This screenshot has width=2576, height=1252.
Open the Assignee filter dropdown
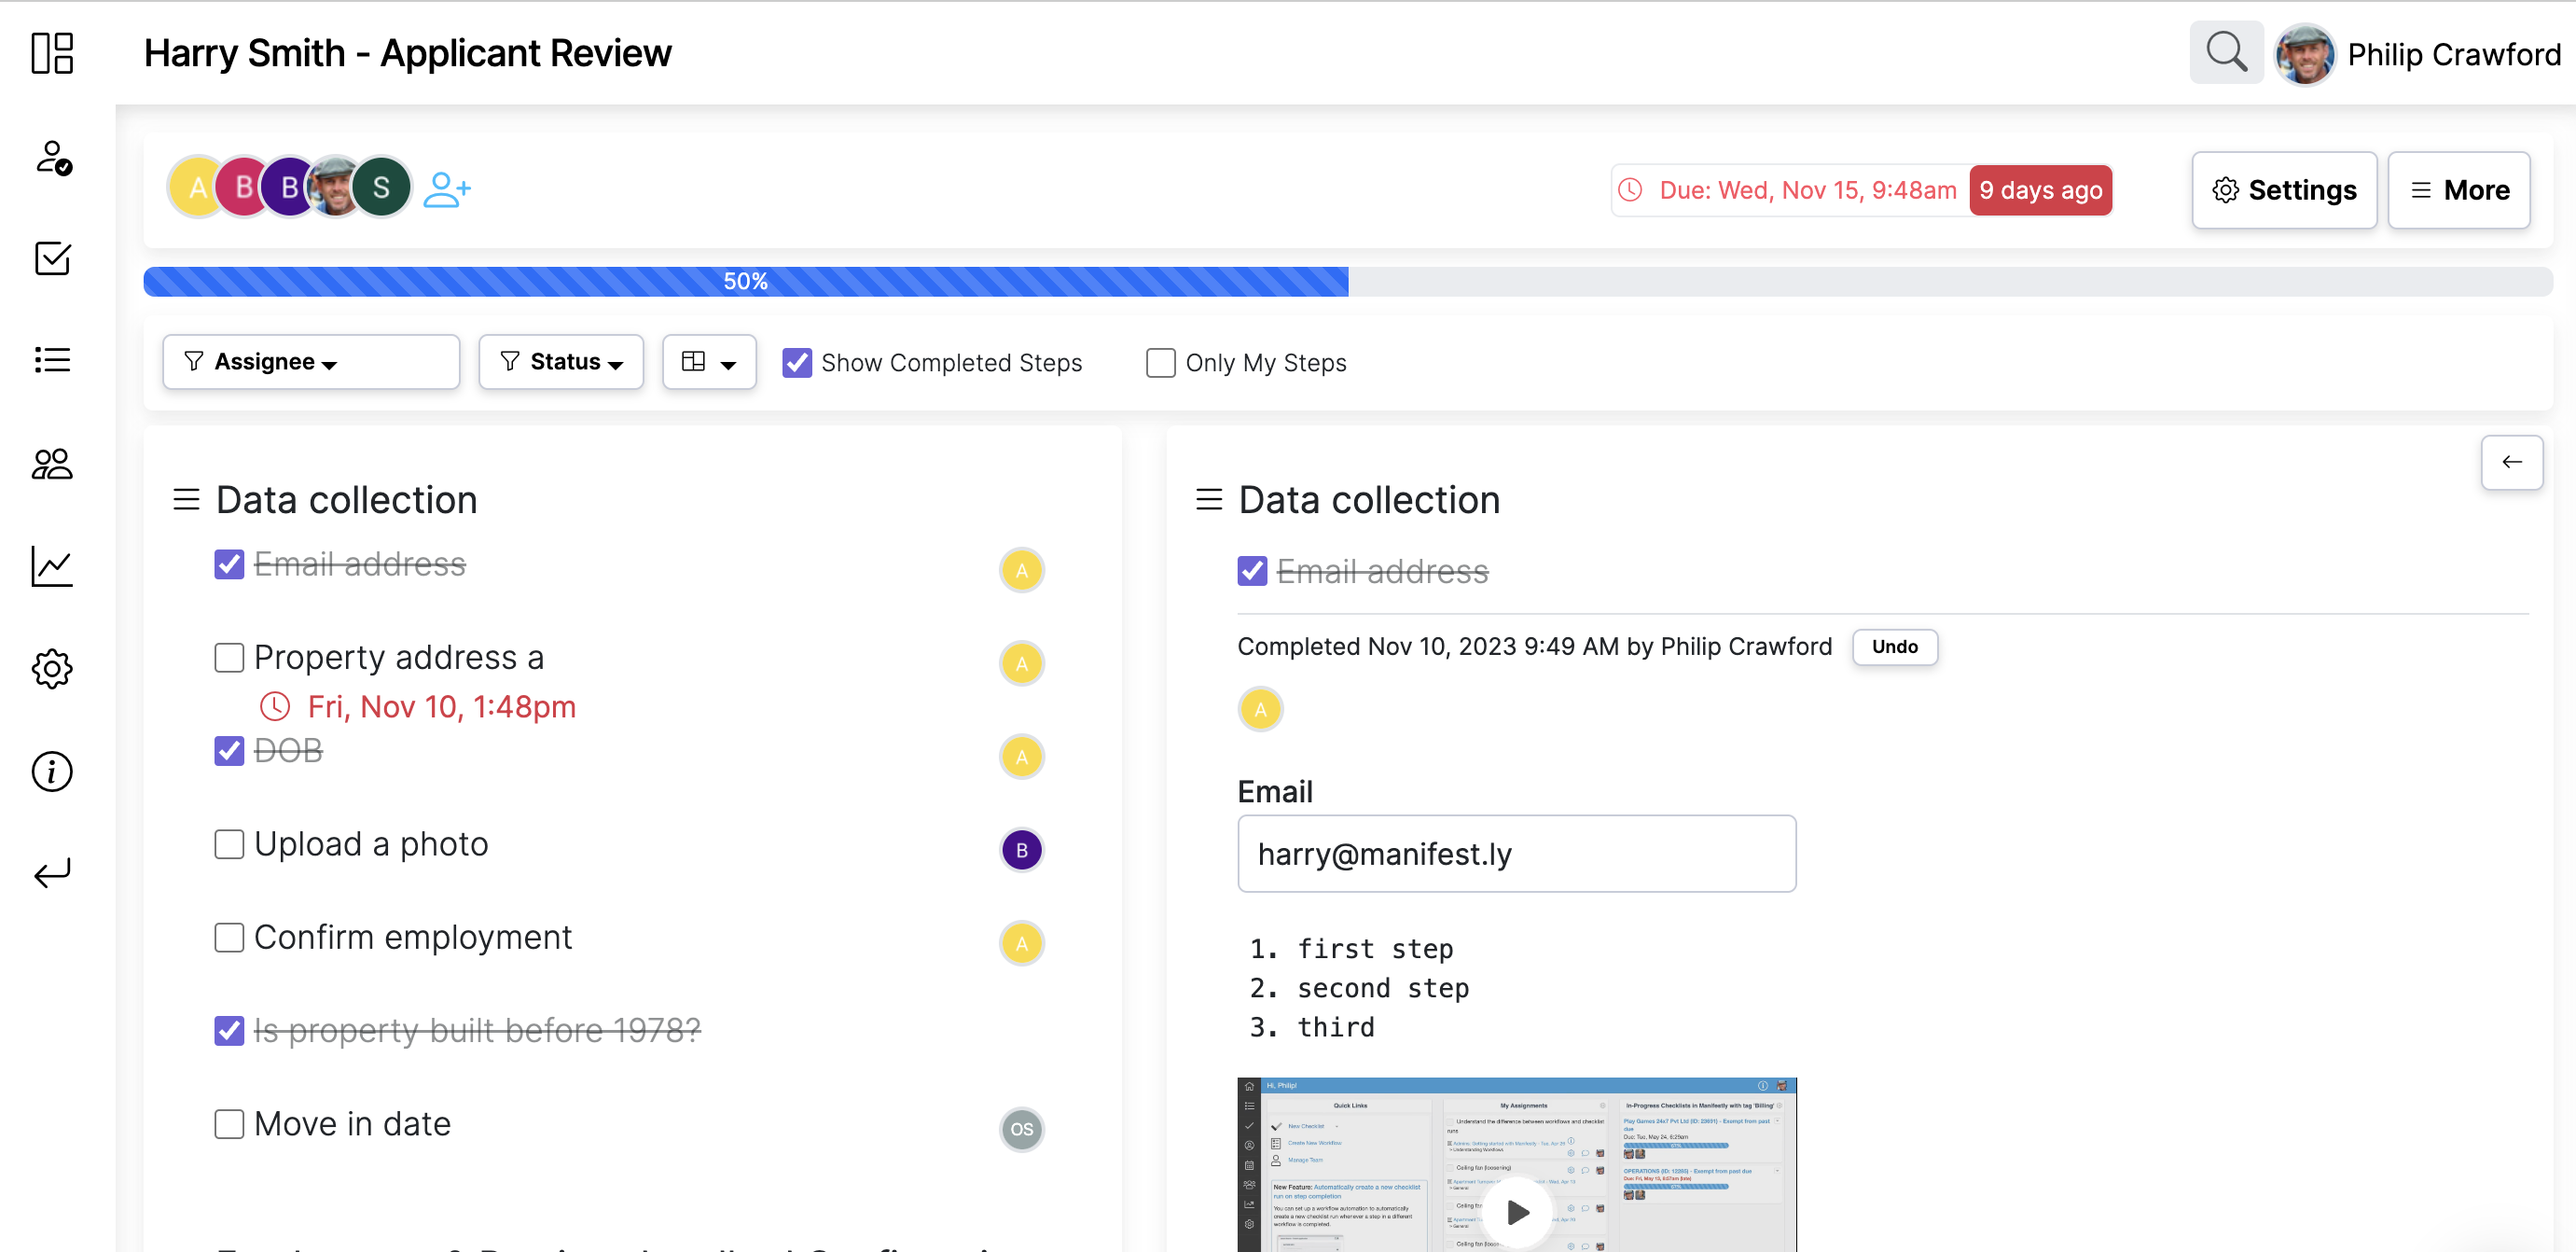click(x=311, y=361)
